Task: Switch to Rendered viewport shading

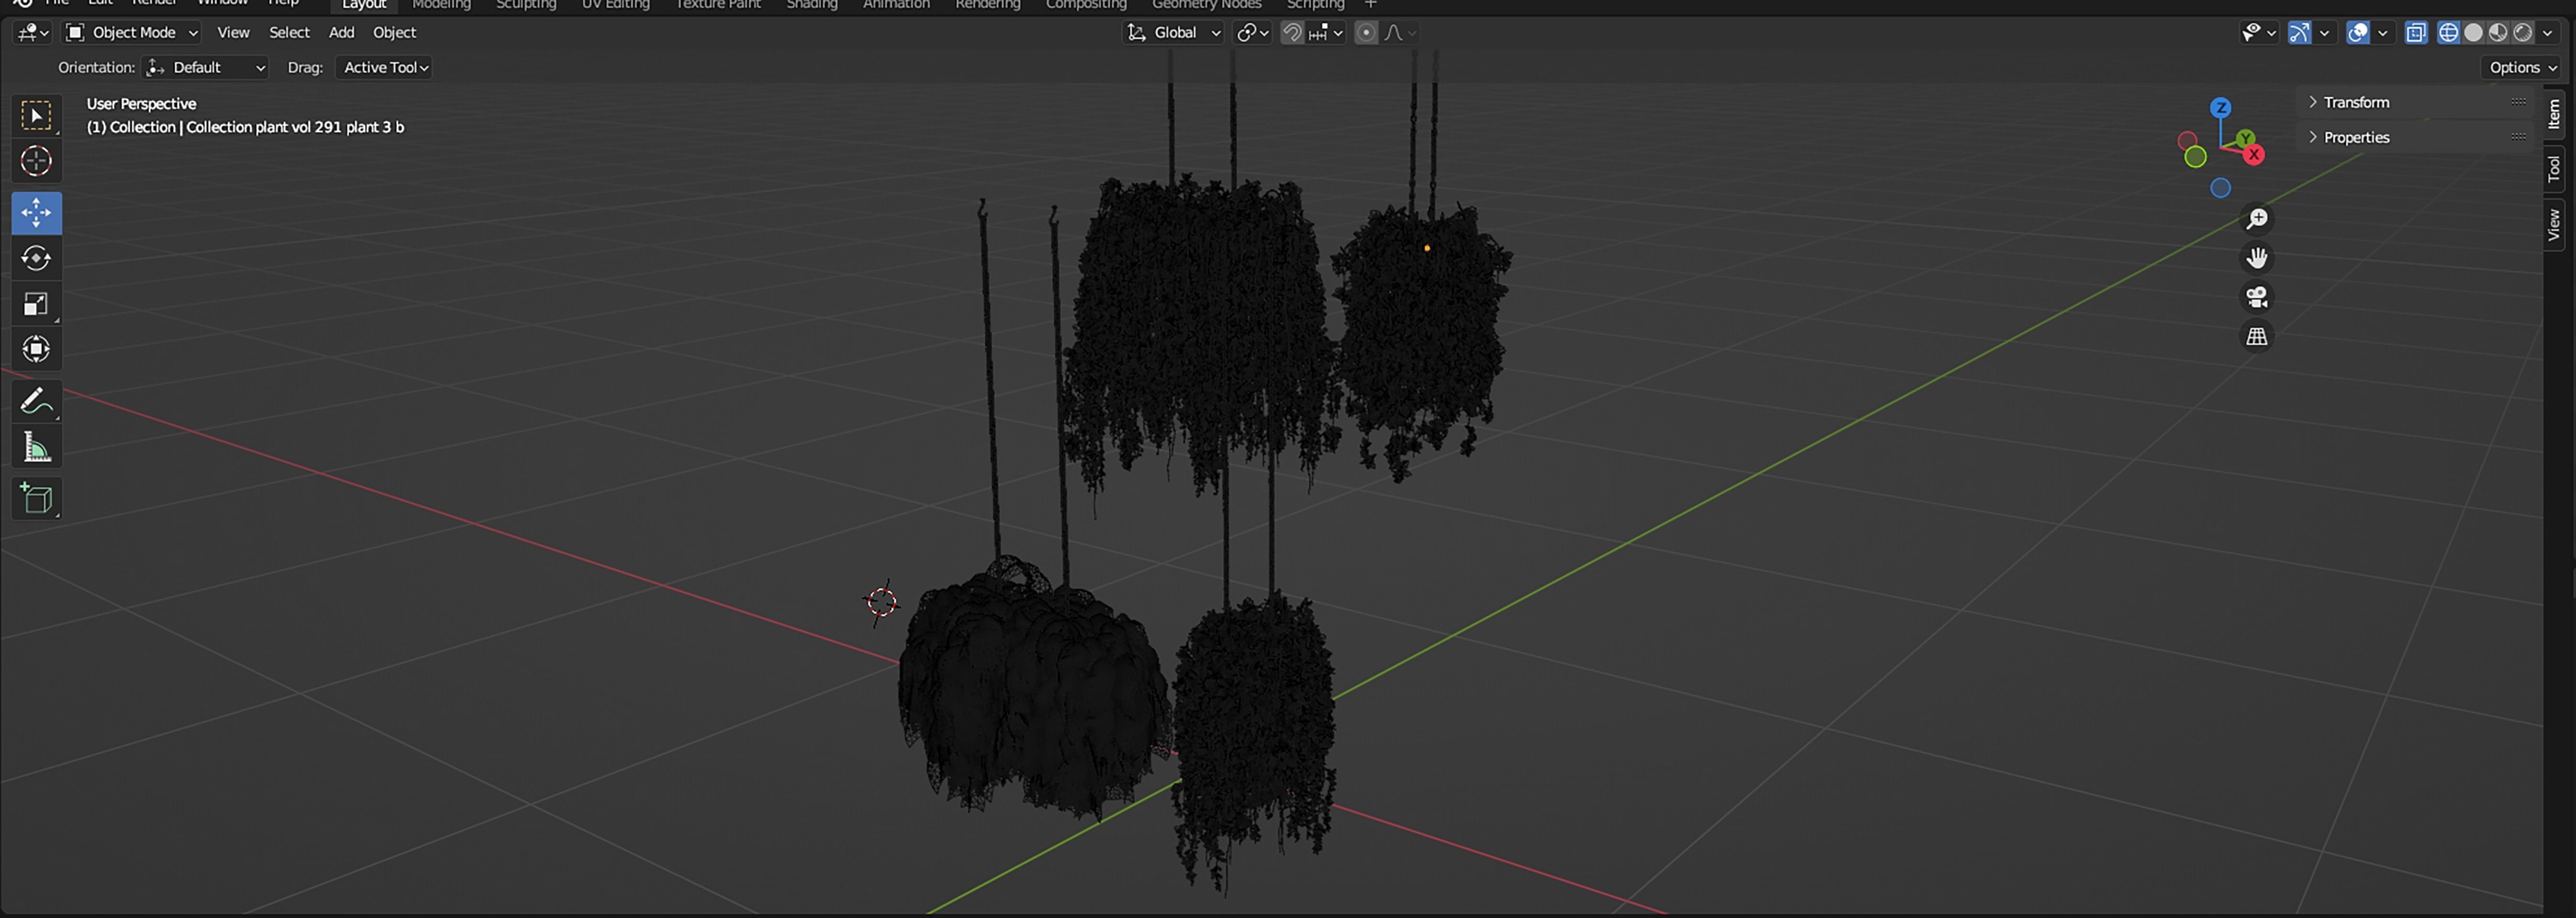Action: (2523, 33)
